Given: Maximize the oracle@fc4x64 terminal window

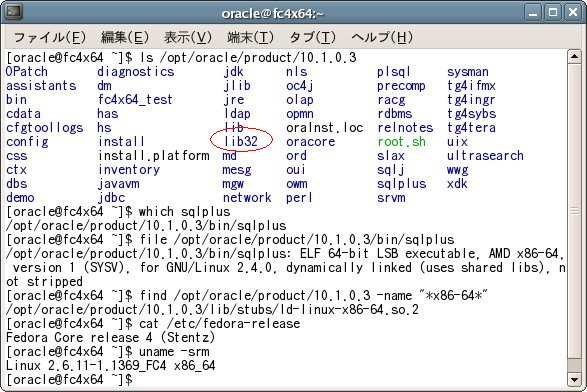Looking at the screenshot, I should click(x=553, y=13).
